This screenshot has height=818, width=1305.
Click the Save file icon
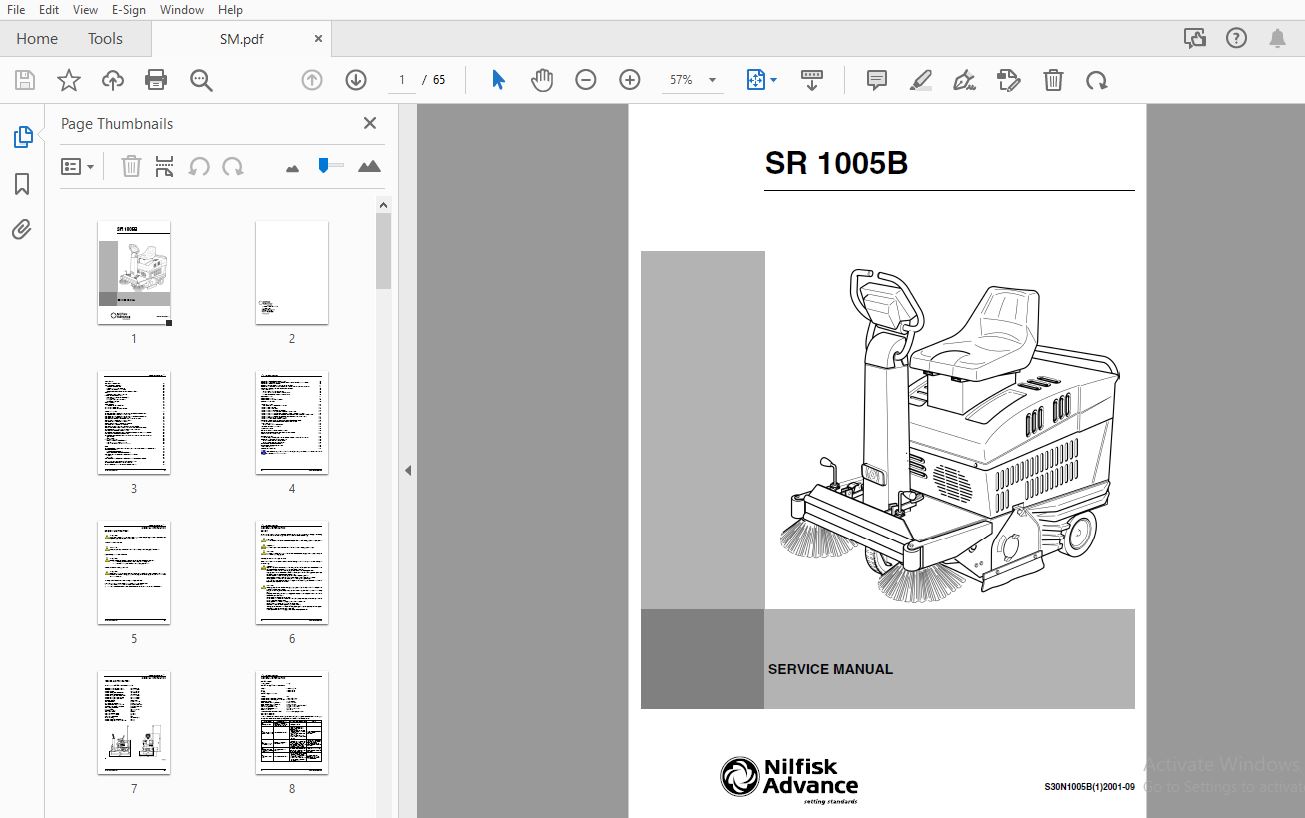click(25, 81)
